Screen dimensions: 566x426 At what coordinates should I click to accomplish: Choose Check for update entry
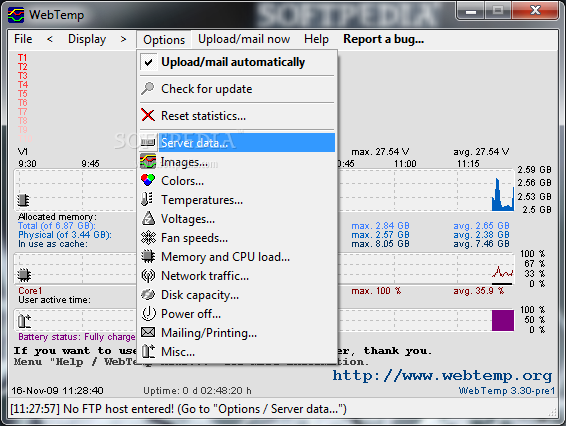coord(237,89)
